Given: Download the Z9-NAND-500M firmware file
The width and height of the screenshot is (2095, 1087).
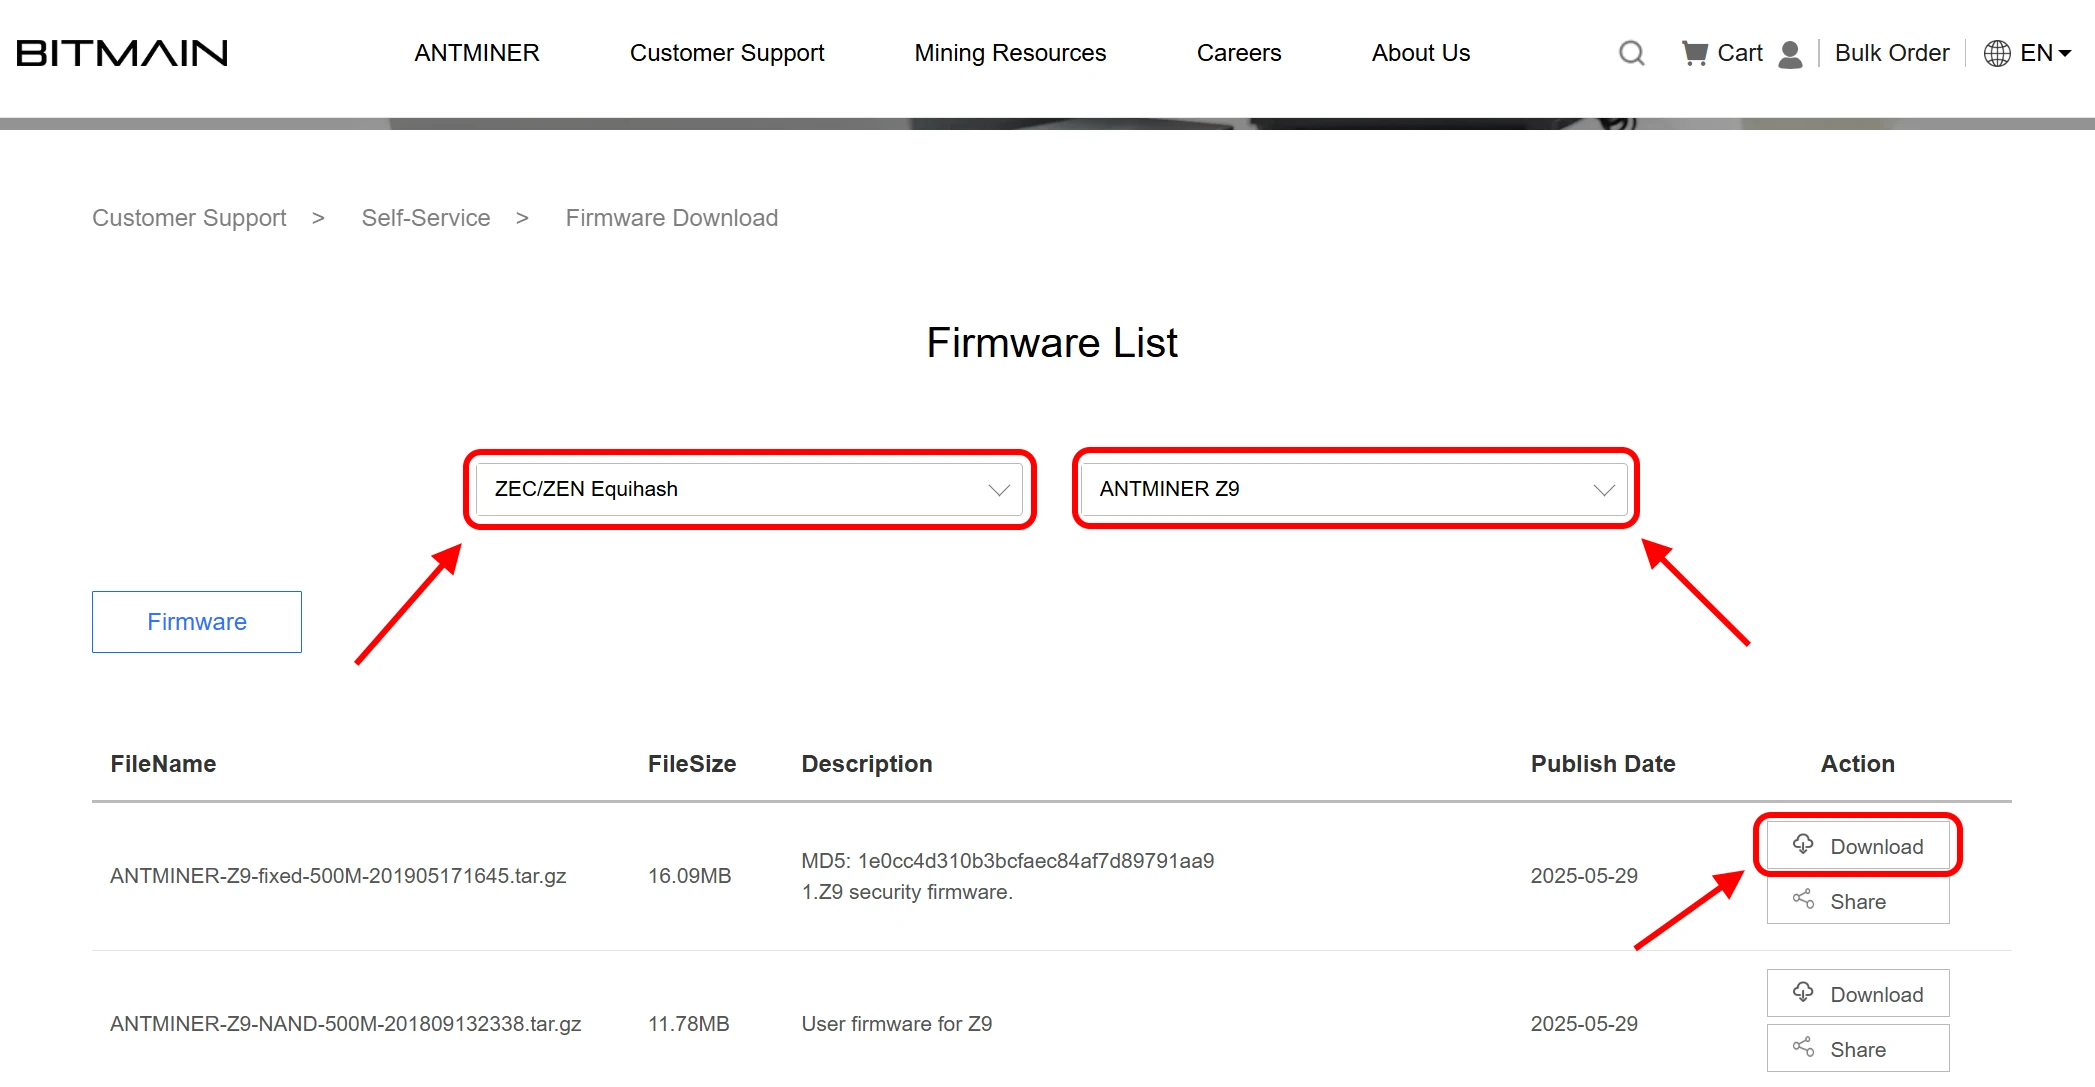Looking at the screenshot, I should 1857,994.
